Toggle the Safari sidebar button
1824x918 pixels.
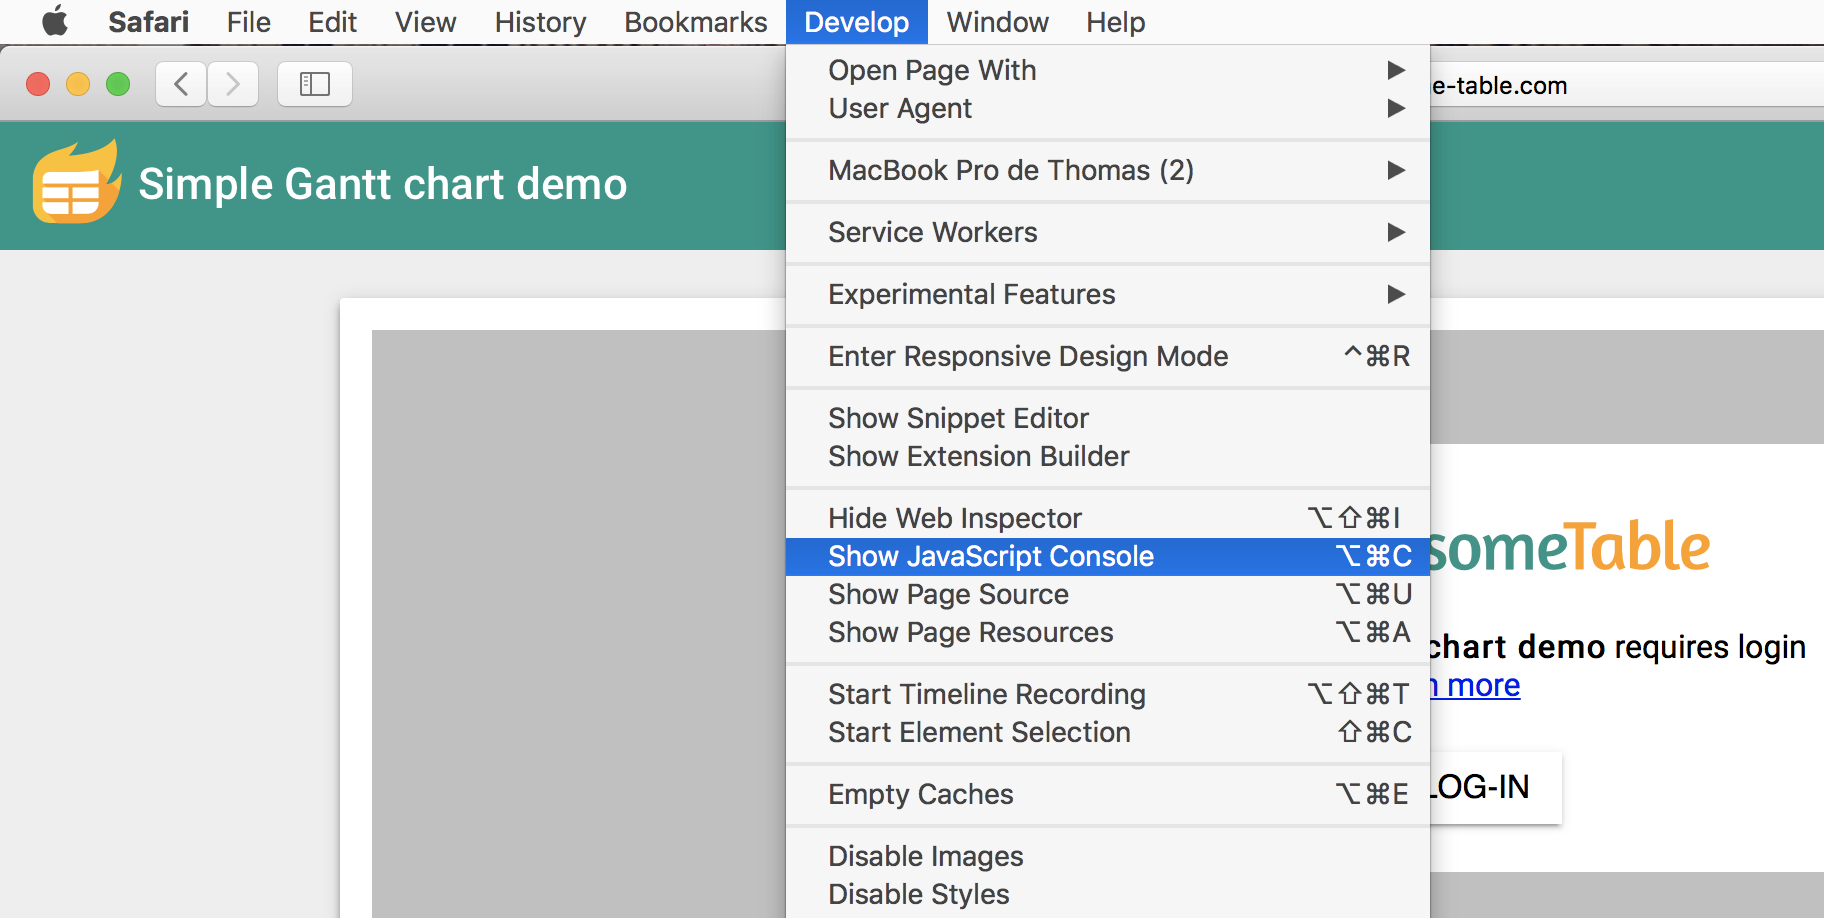point(315,84)
